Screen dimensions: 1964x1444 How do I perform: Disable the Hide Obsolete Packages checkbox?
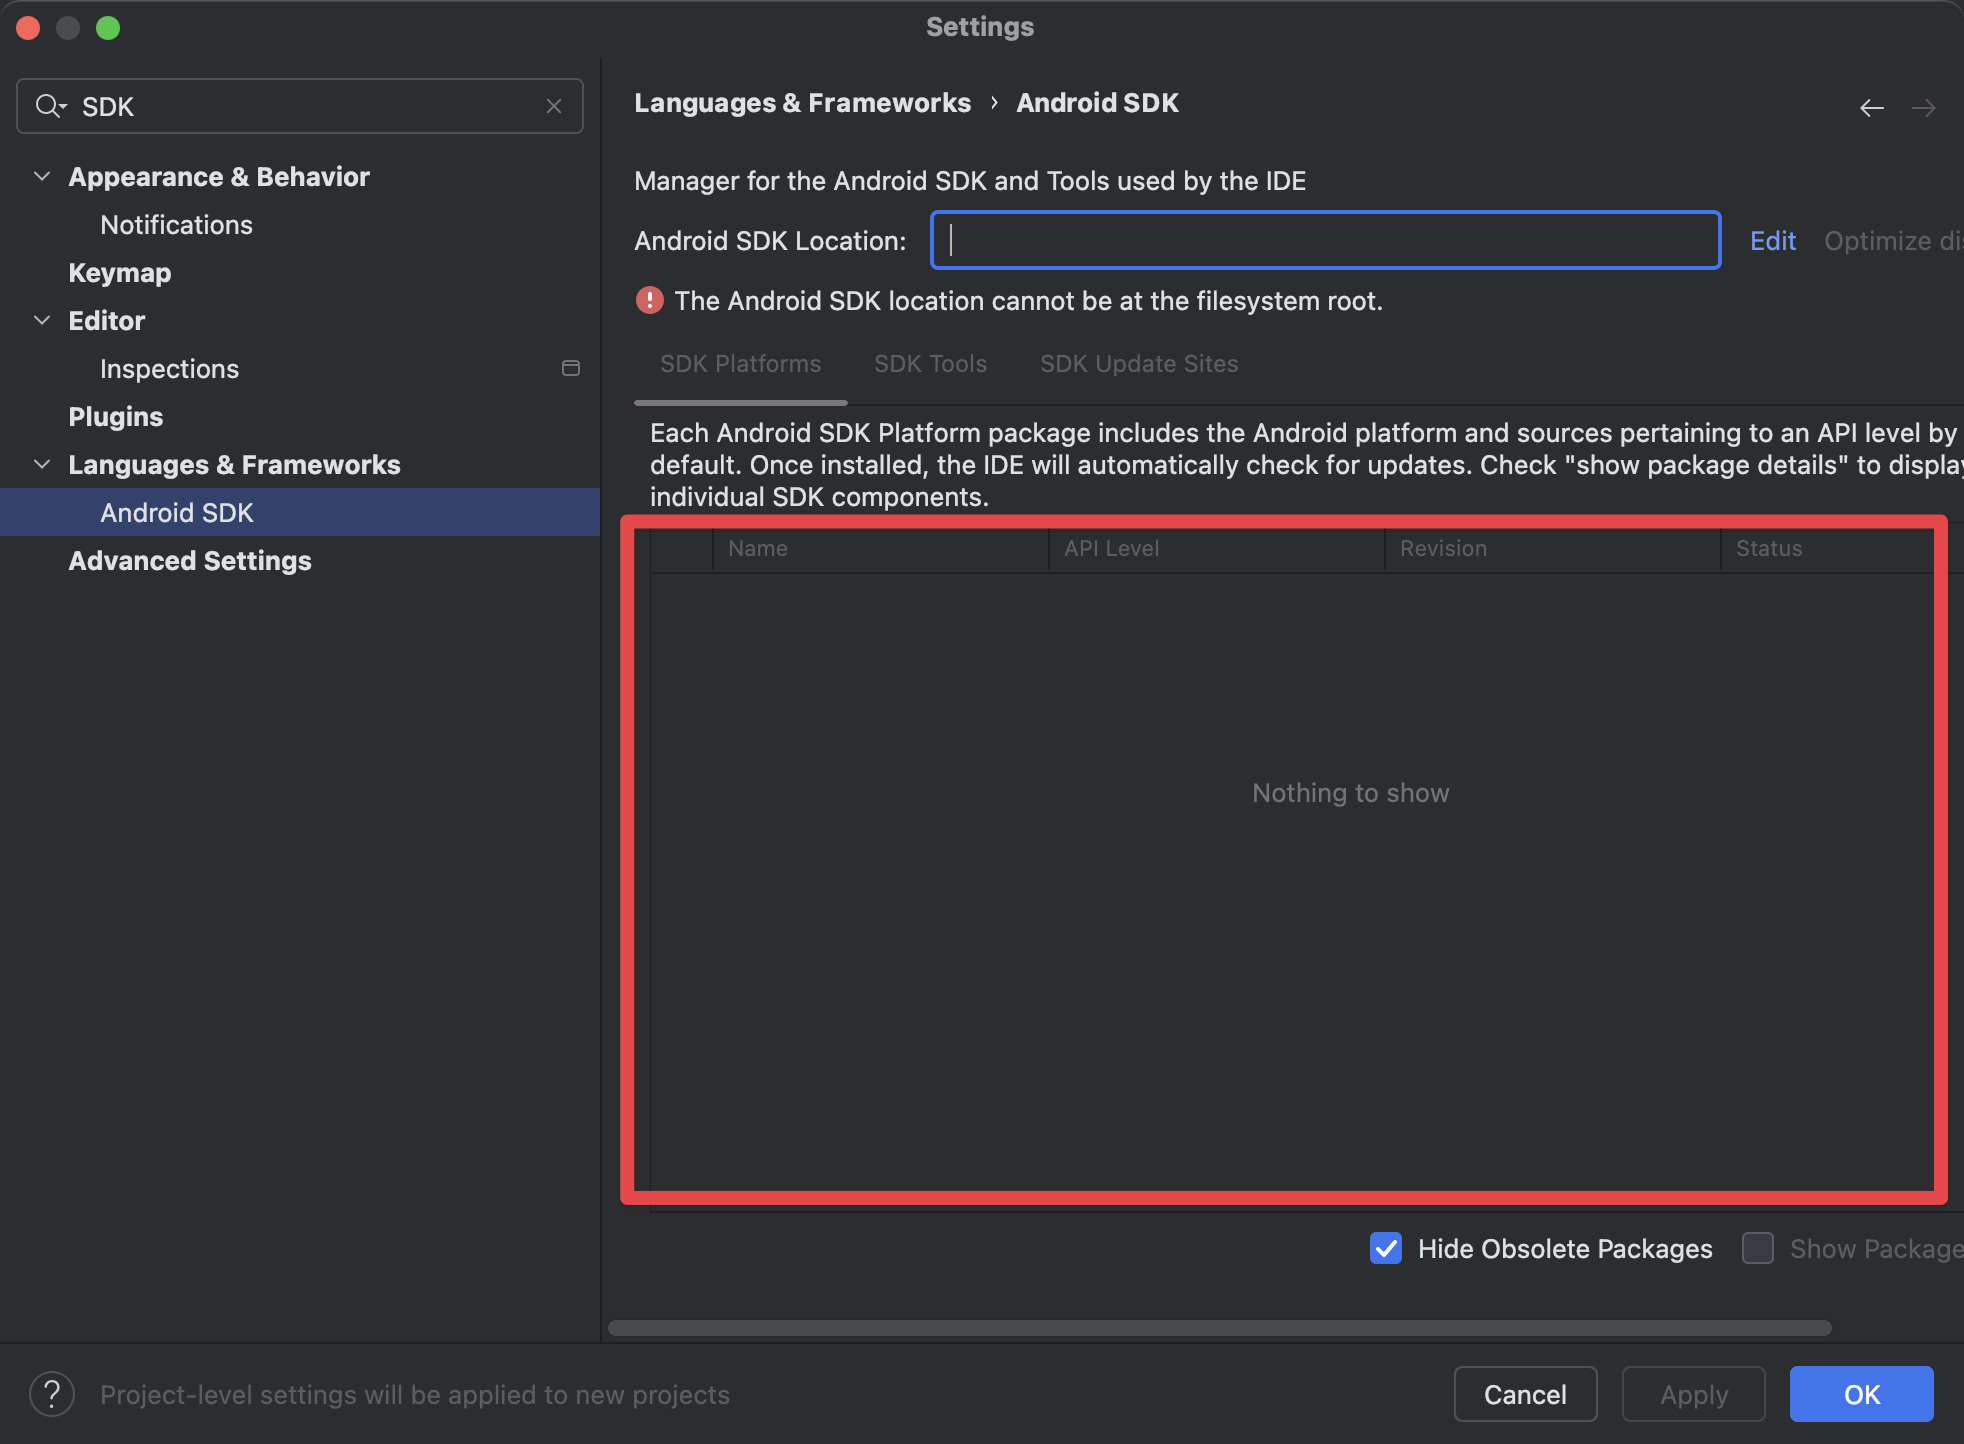click(1384, 1249)
